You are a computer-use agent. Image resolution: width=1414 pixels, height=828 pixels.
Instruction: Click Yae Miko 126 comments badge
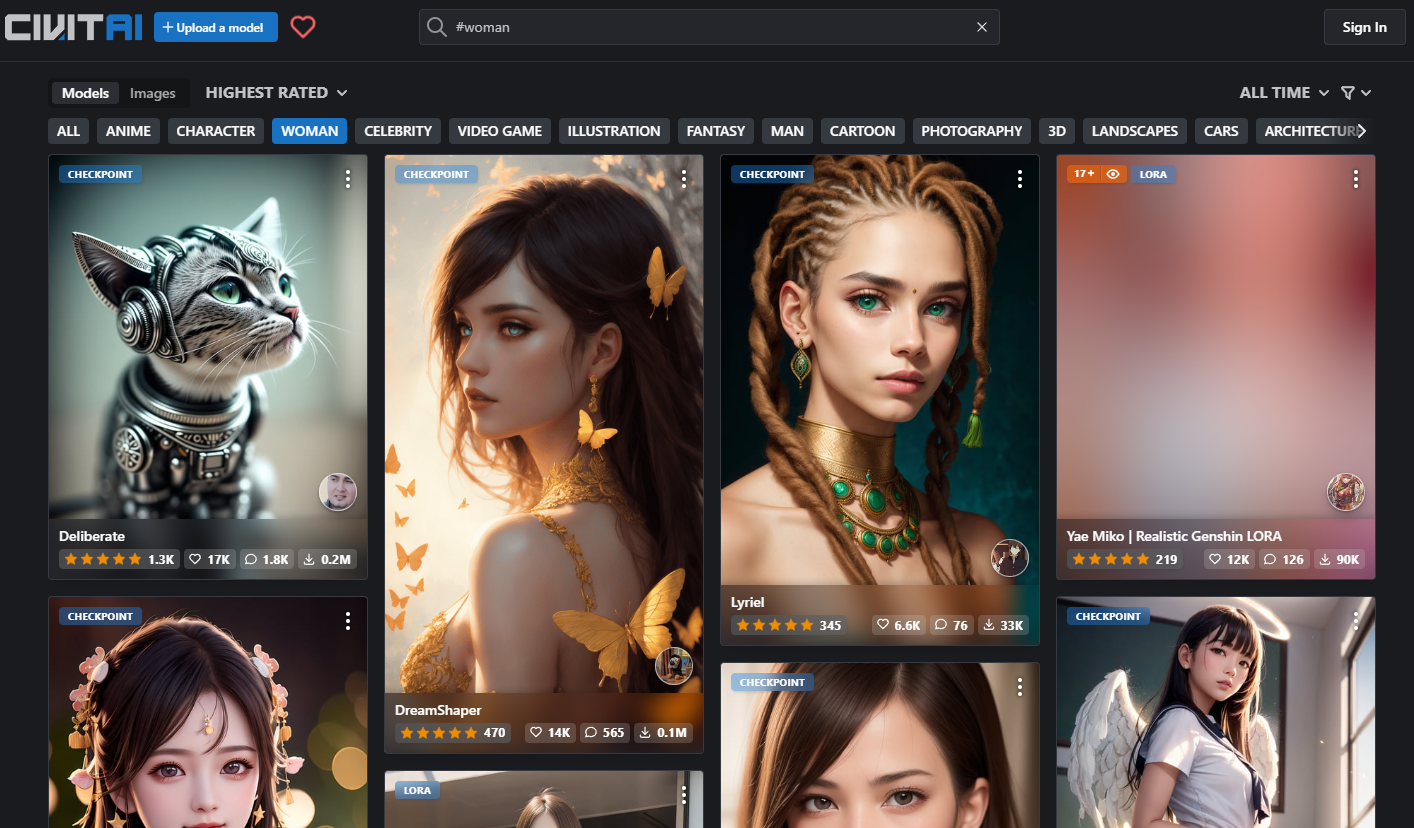point(1285,559)
